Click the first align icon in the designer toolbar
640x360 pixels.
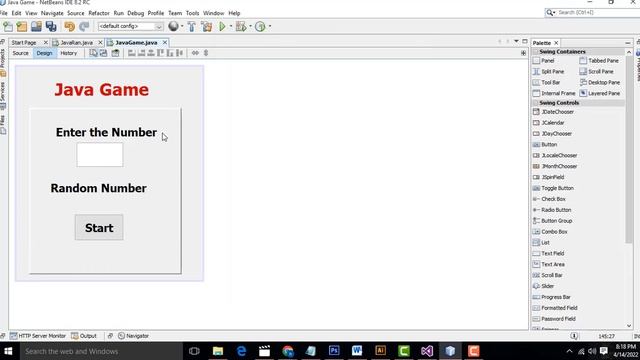[131, 53]
